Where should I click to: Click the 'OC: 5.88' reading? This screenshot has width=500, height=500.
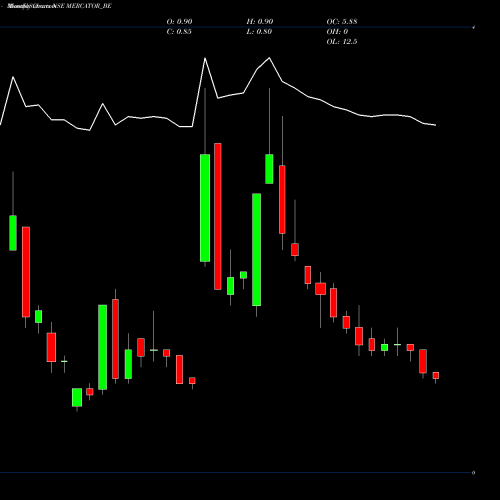[342, 21]
